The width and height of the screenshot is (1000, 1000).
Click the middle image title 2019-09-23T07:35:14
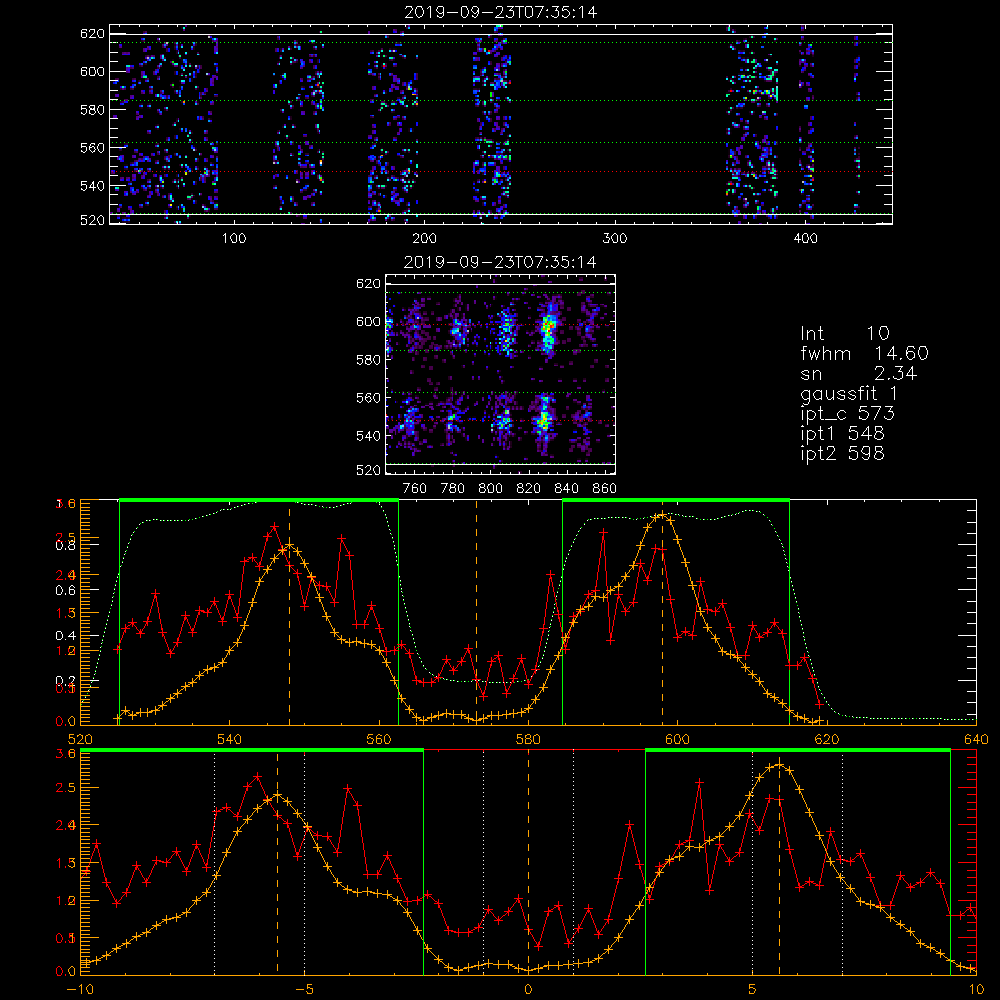(500, 262)
